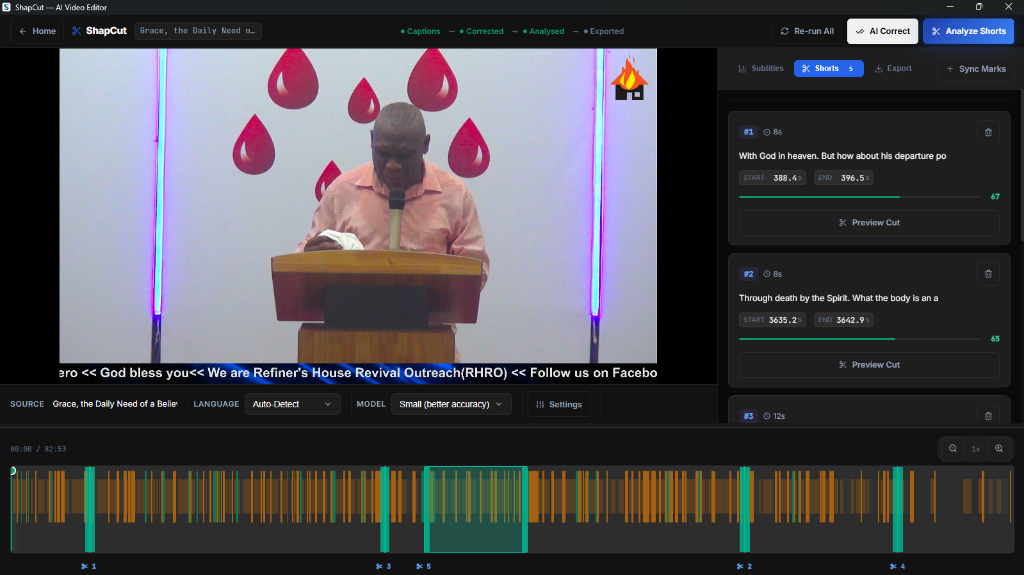This screenshot has height=575, width=1024.
Task: Click the #2 badge on second short
Action: [748, 274]
